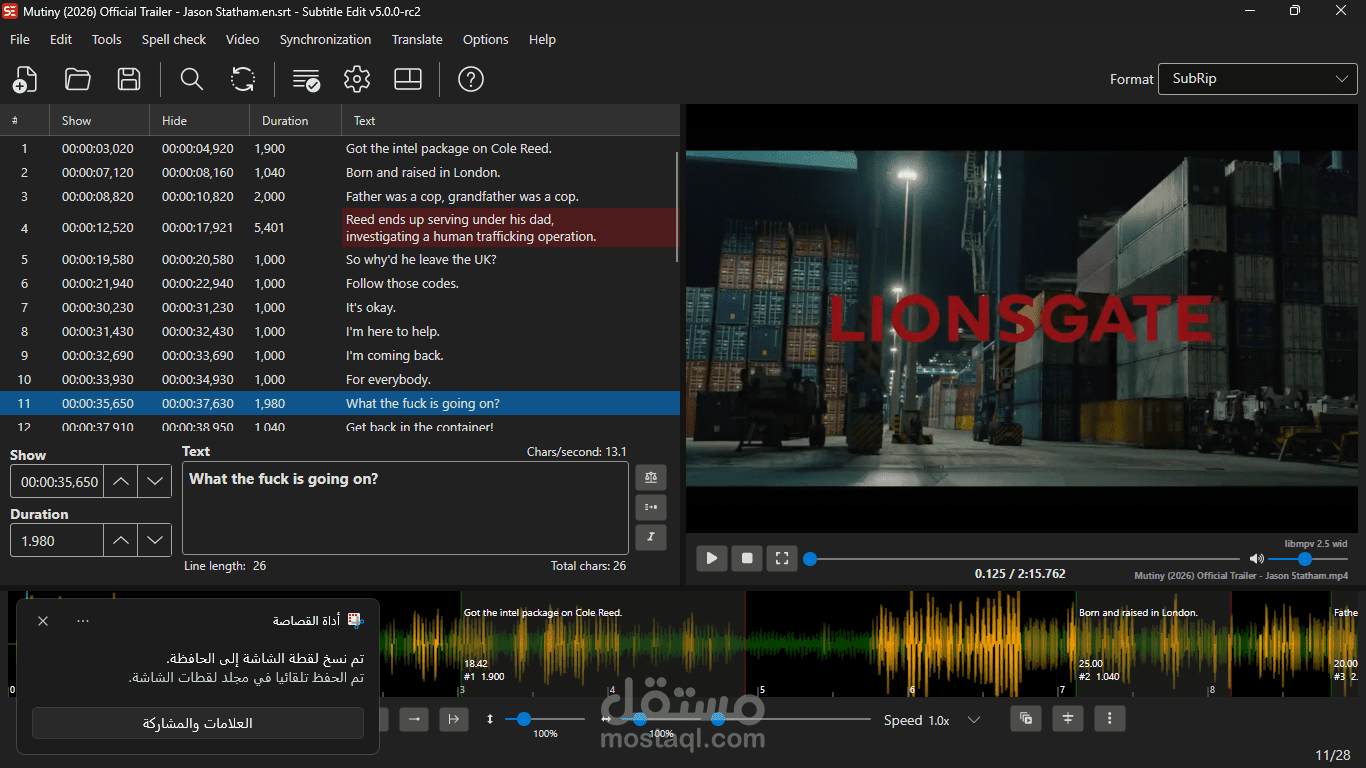This screenshot has height=768, width=1366.
Task: Click the show time cell "00:00:07,120"
Action: pyautogui.click(x=97, y=173)
